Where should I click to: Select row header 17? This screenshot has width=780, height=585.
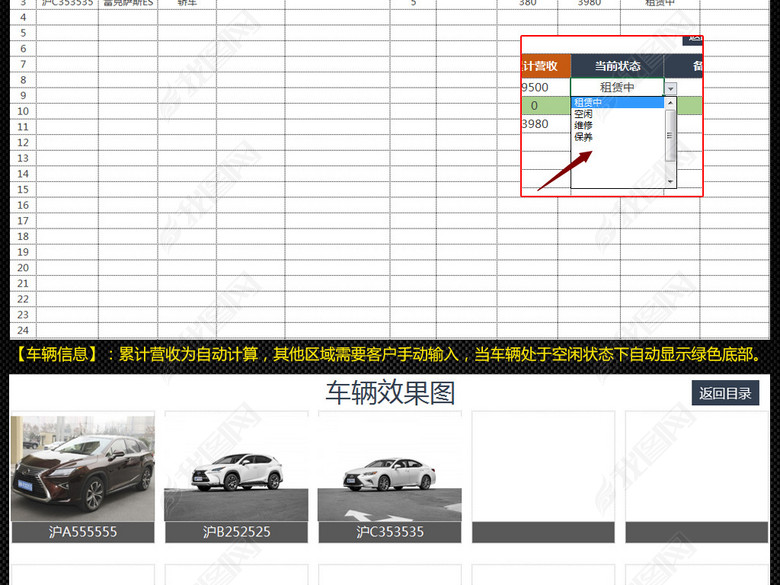[23, 221]
